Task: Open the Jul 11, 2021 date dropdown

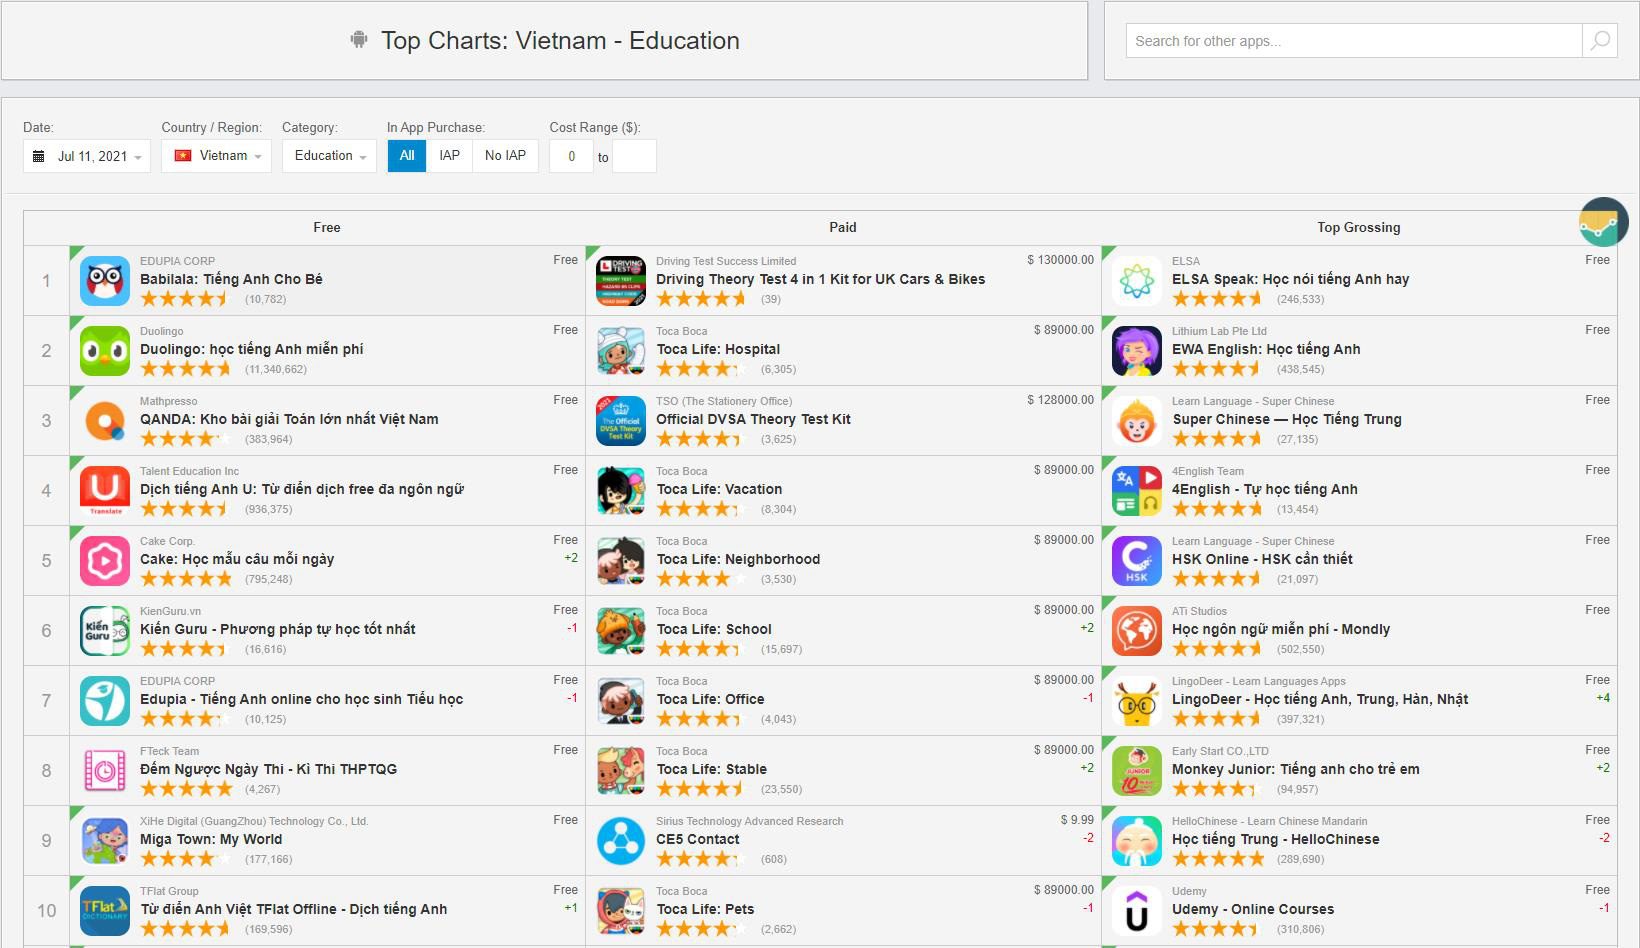Action: [x=87, y=156]
